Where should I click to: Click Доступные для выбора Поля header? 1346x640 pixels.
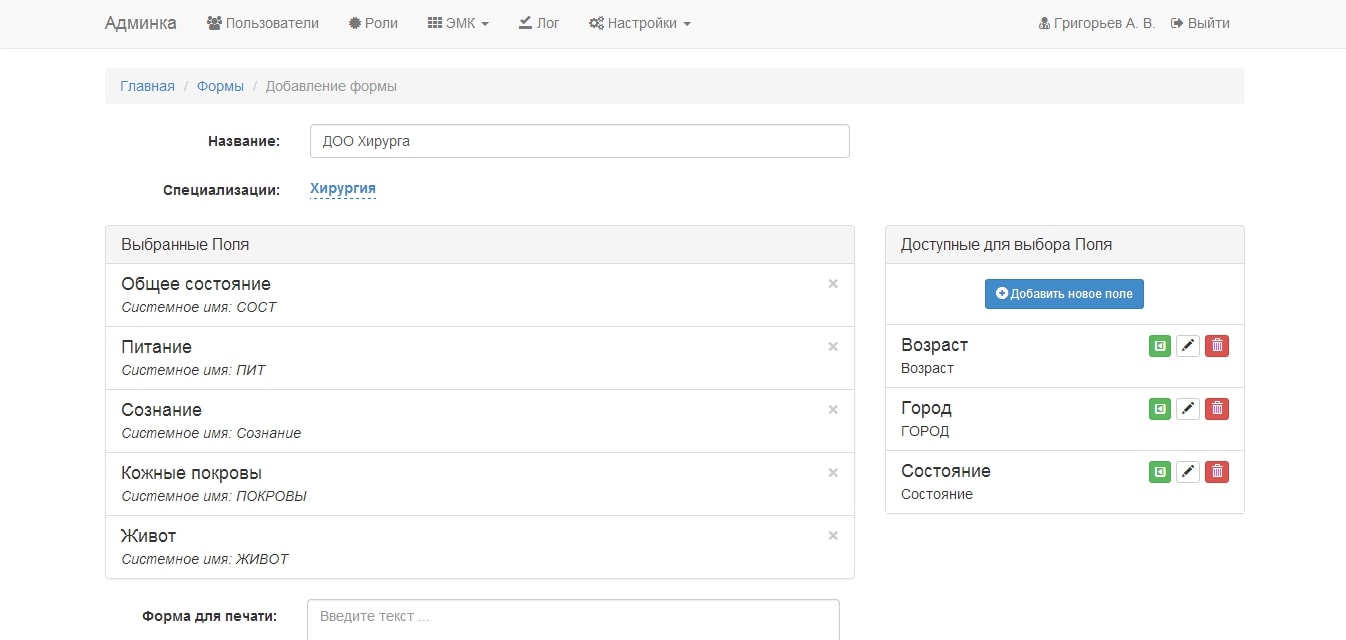[1064, 245]
